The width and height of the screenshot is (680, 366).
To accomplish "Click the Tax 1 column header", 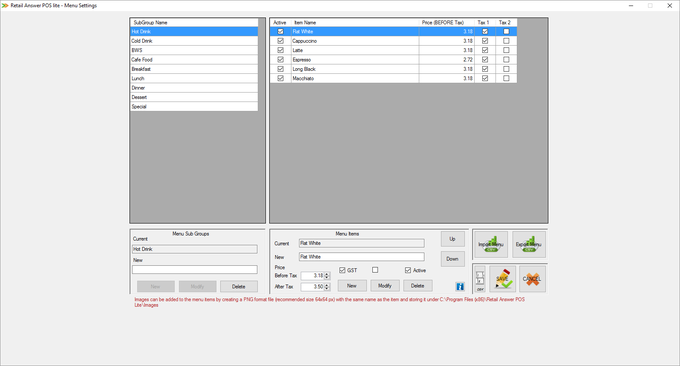I will 485,23.
